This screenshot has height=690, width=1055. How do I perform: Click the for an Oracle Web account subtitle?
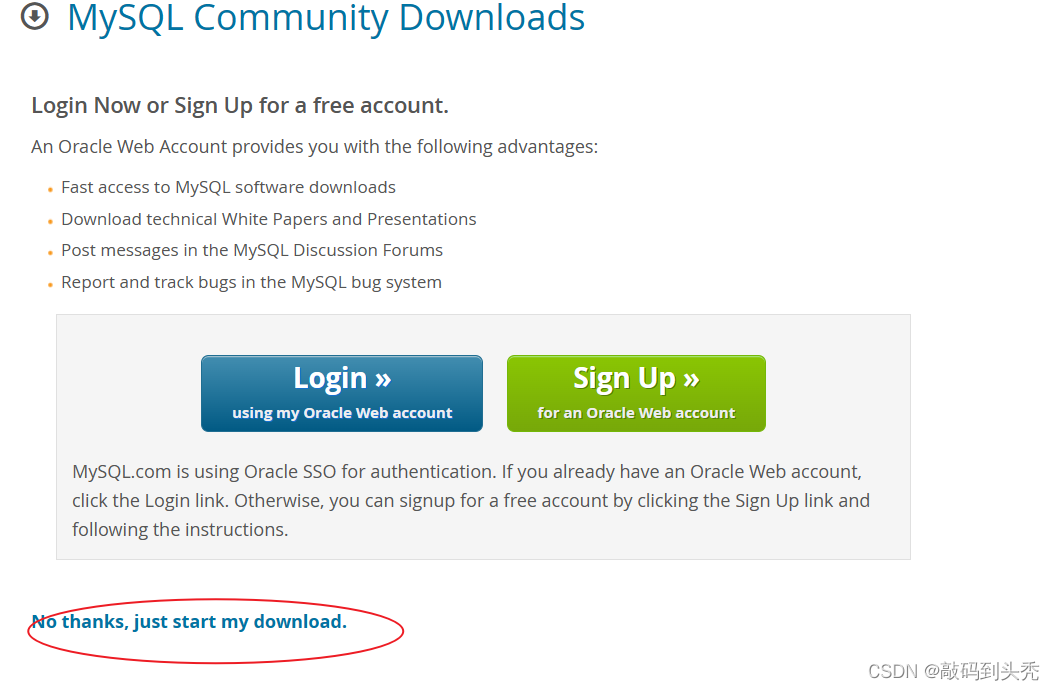click(636, 413)
